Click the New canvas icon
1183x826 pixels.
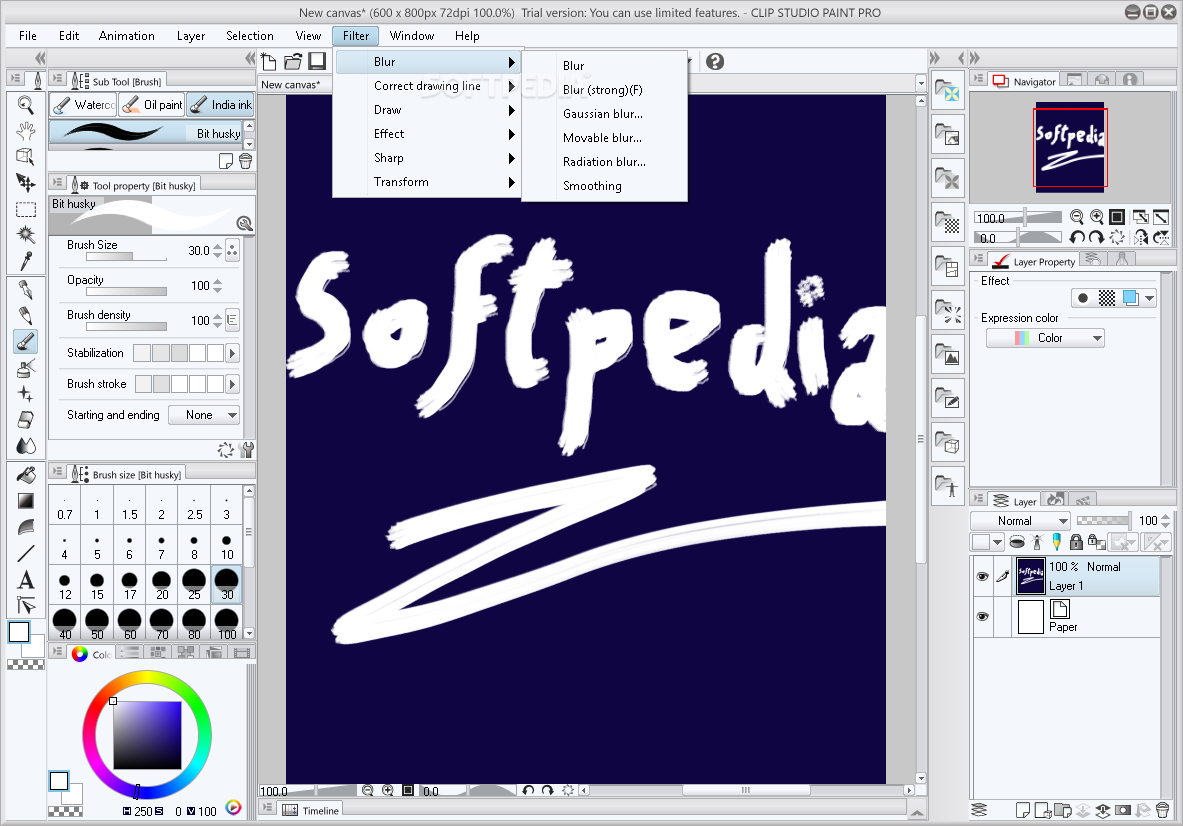point(269,61)
